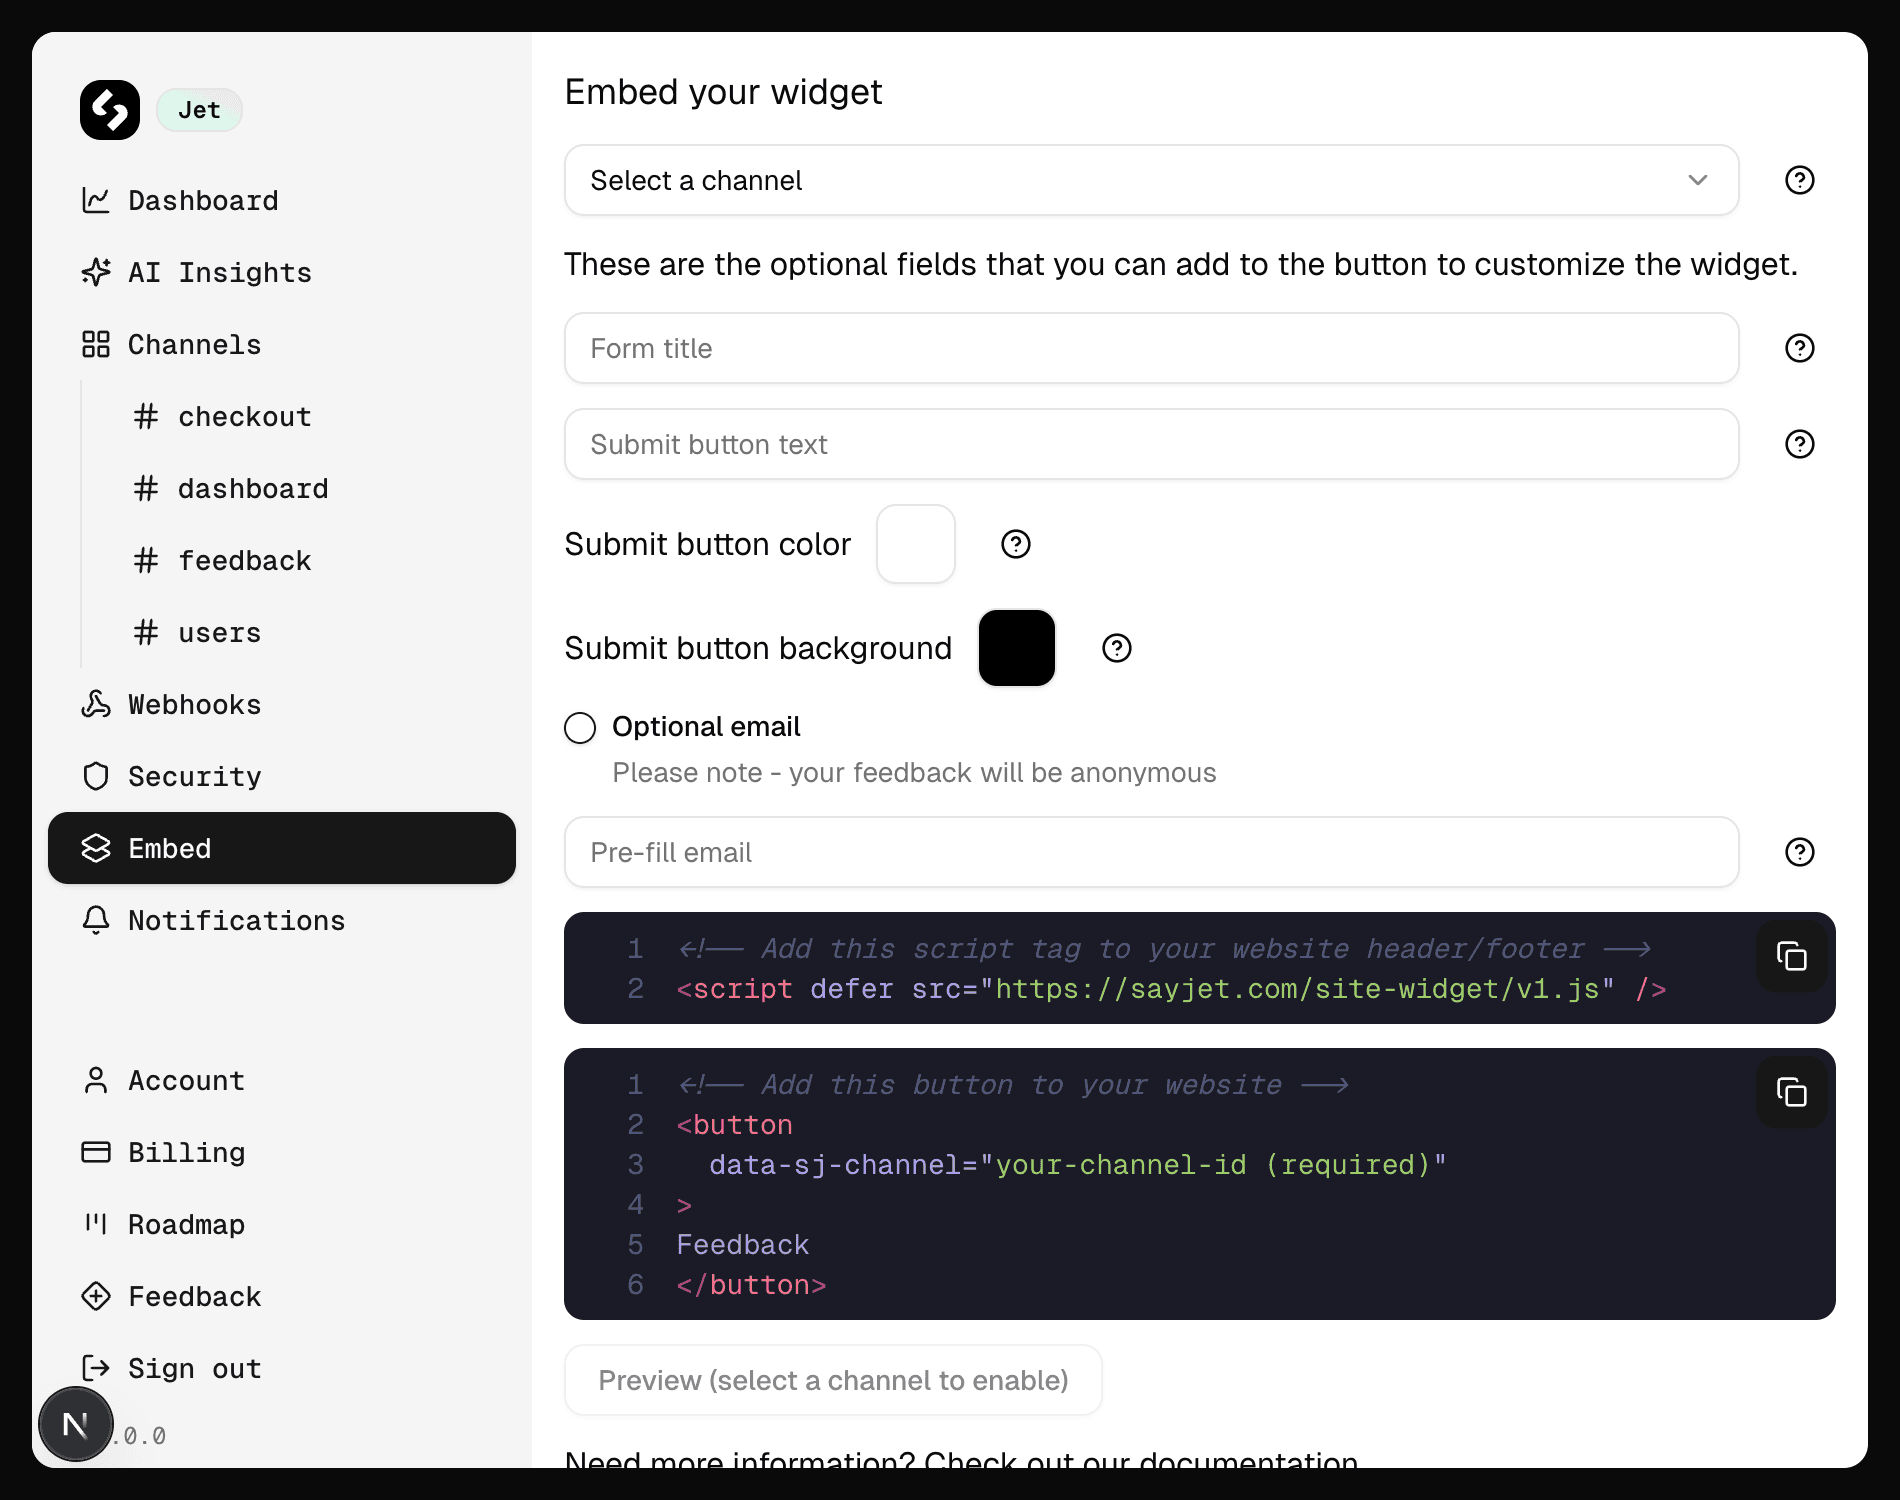Sign out of the account
This screenshot has width=1900, height=1500.
click(x=194, y=1368)
